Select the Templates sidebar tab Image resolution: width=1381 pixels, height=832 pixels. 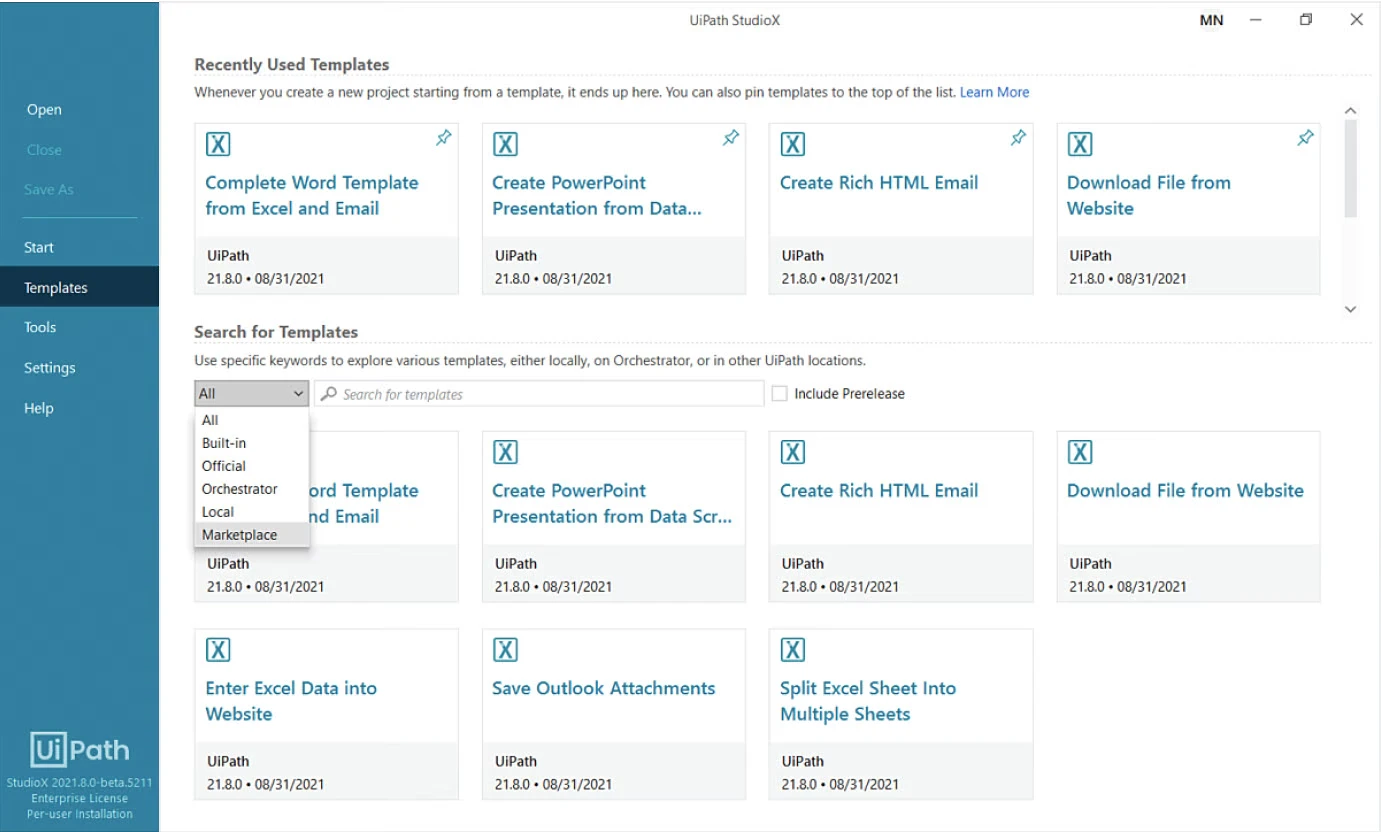(79, 287)
